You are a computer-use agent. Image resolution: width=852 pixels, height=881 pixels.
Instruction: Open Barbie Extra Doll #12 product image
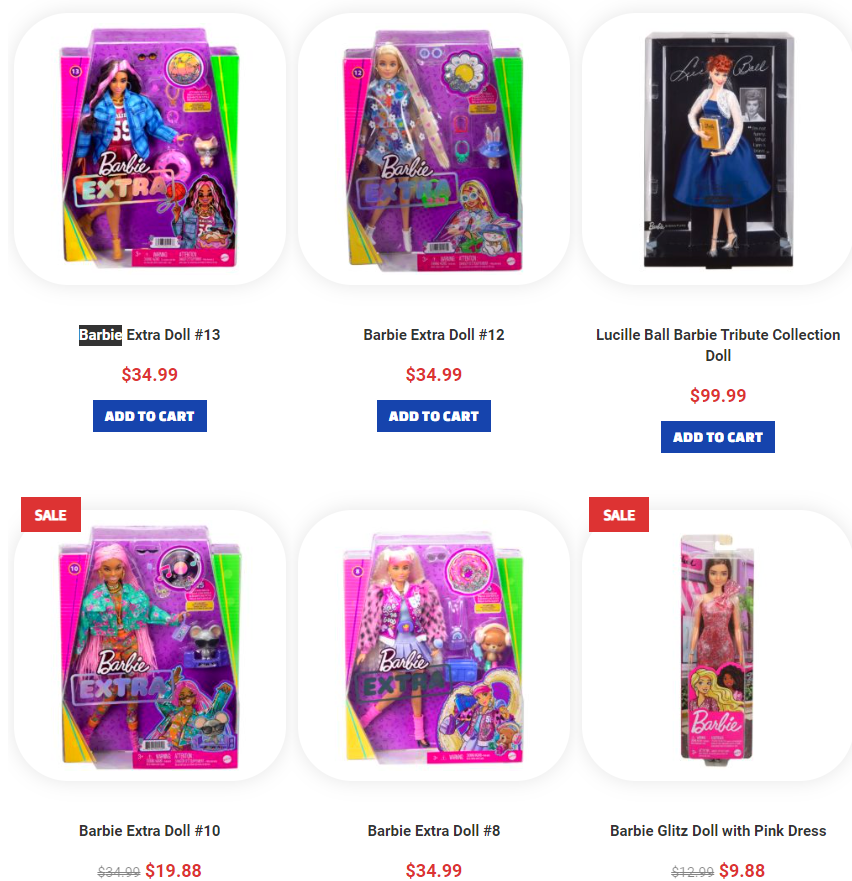point(433,149)
